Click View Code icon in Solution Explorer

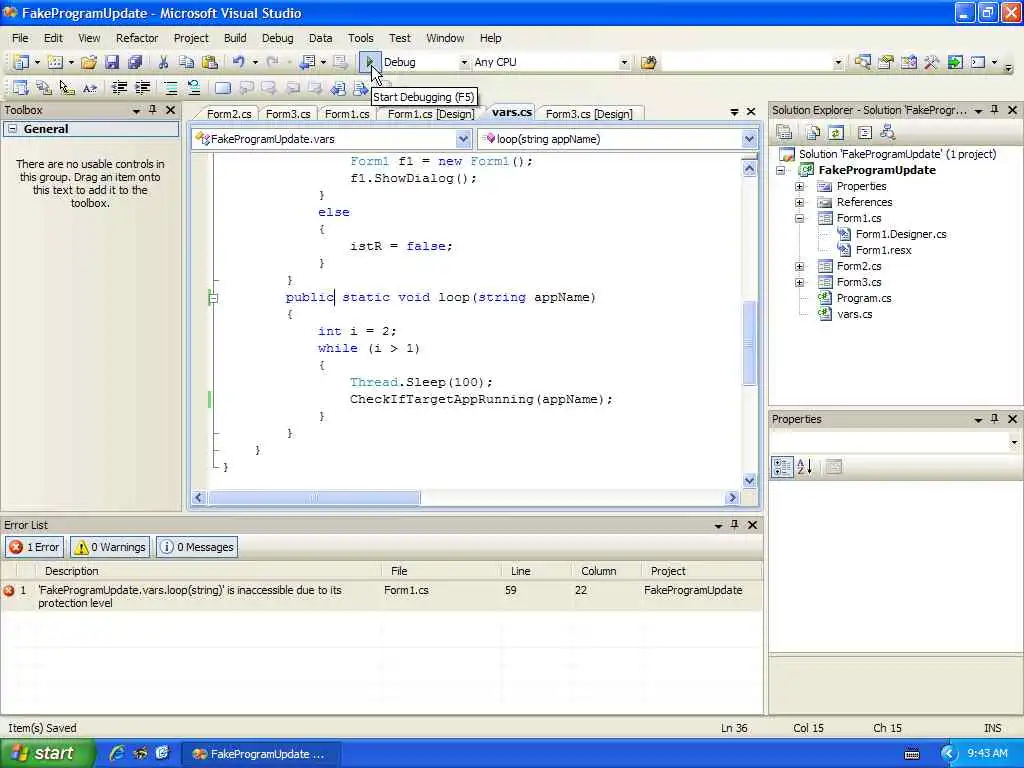[865, 133]
